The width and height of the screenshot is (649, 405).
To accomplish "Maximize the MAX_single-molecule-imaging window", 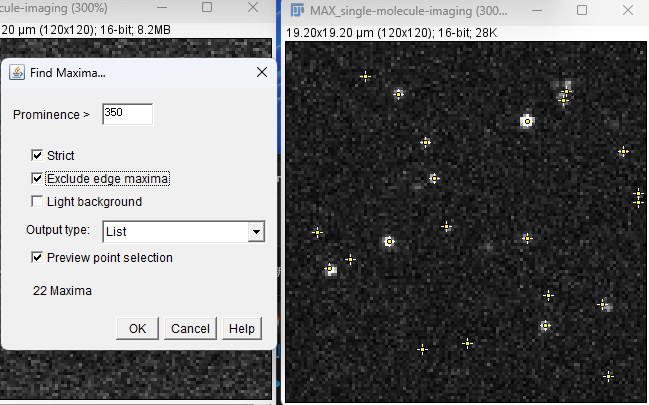I will 582,10.
